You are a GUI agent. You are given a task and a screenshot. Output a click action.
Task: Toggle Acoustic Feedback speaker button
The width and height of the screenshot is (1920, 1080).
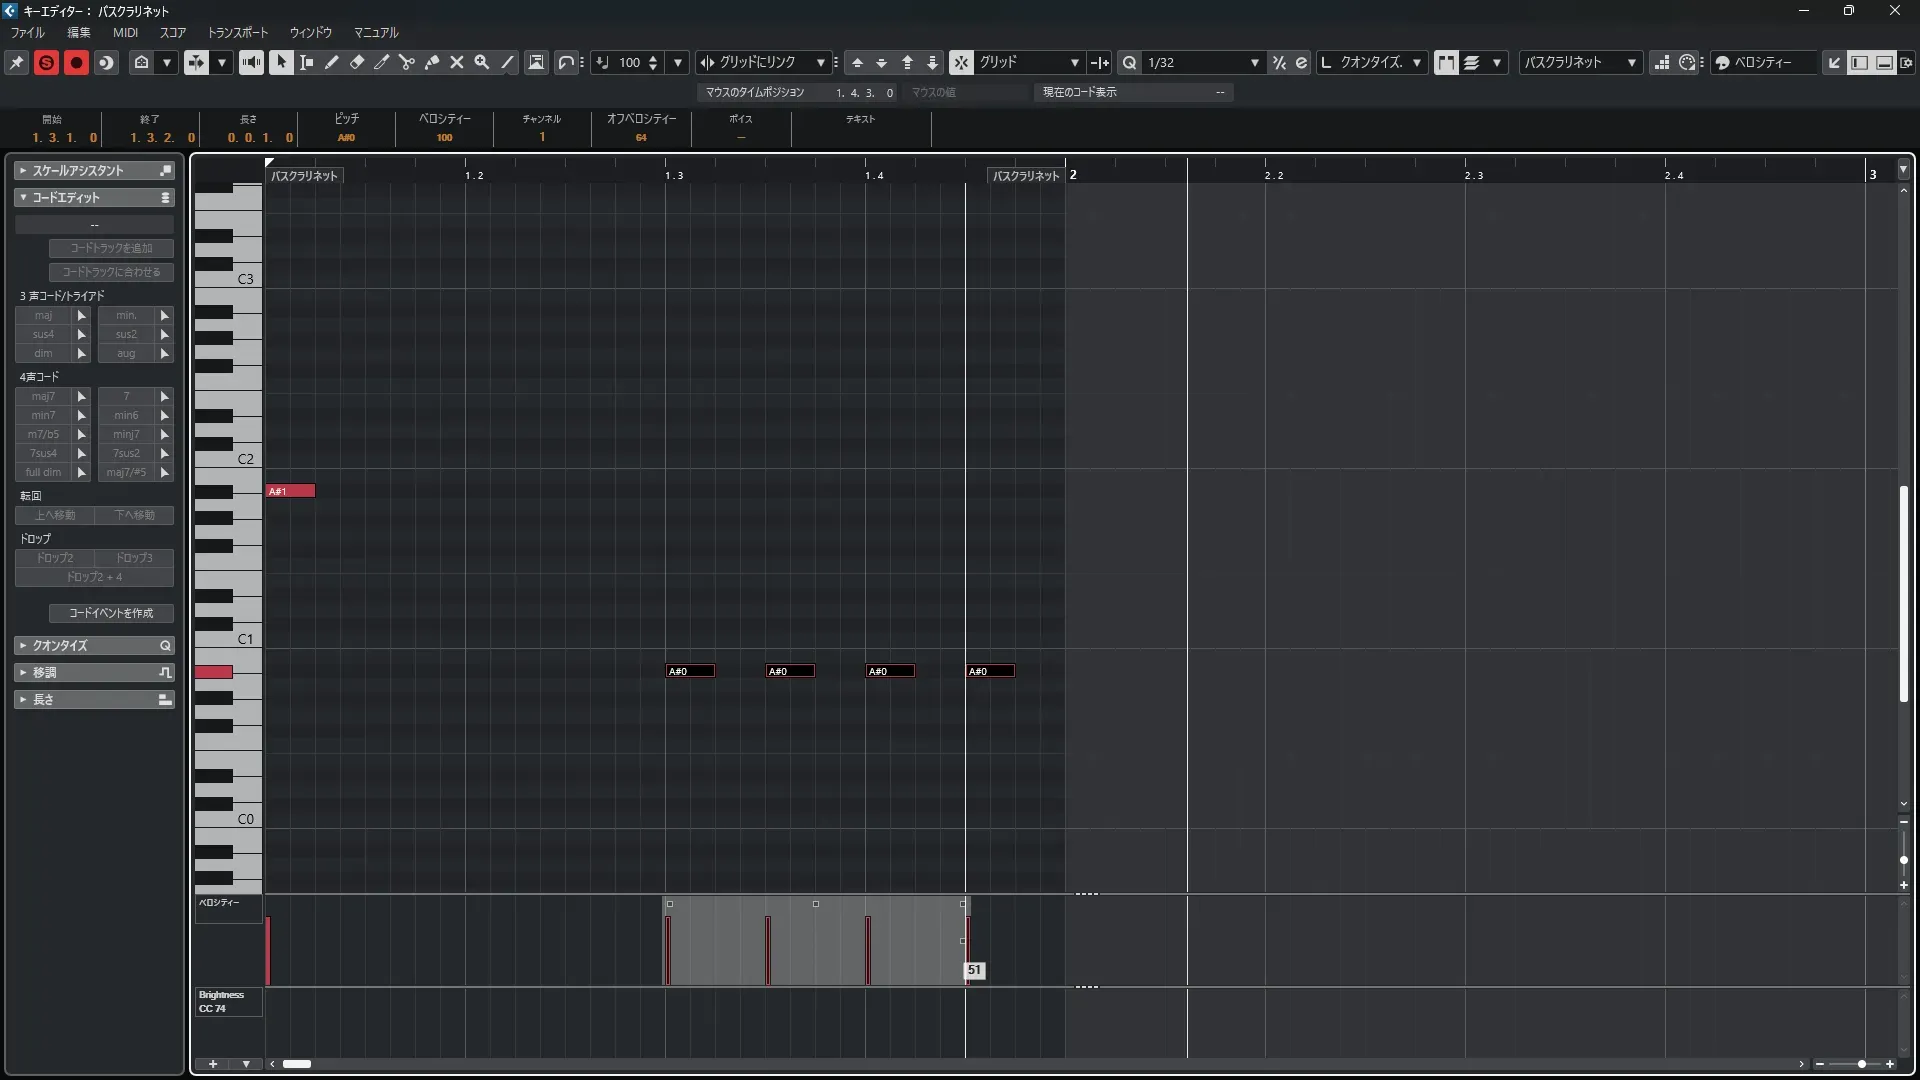pyautogui.click(x=251, y=62)
